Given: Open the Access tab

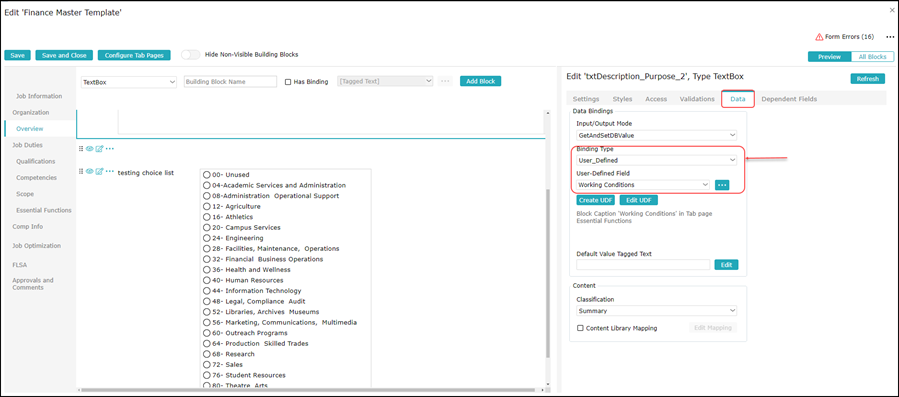Looking at the screenshot, I should 656,99.
